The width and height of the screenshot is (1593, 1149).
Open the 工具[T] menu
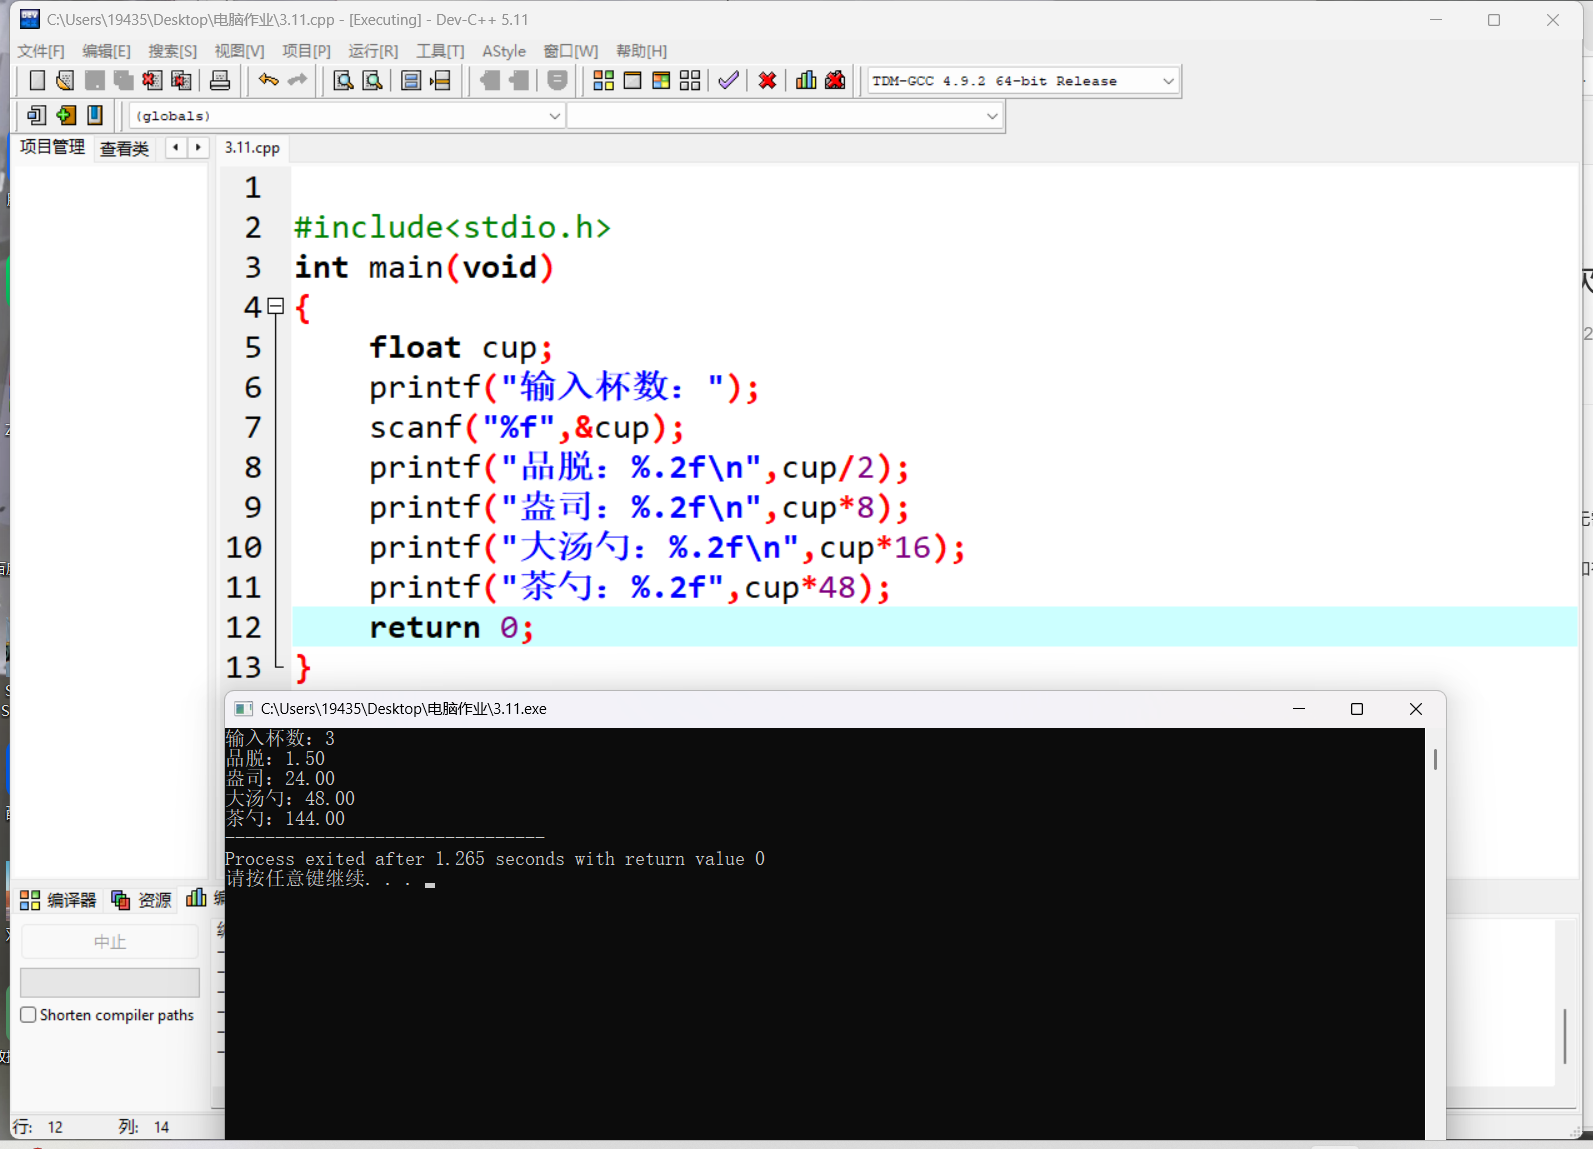pyautogui.click(x=441, y=51)
